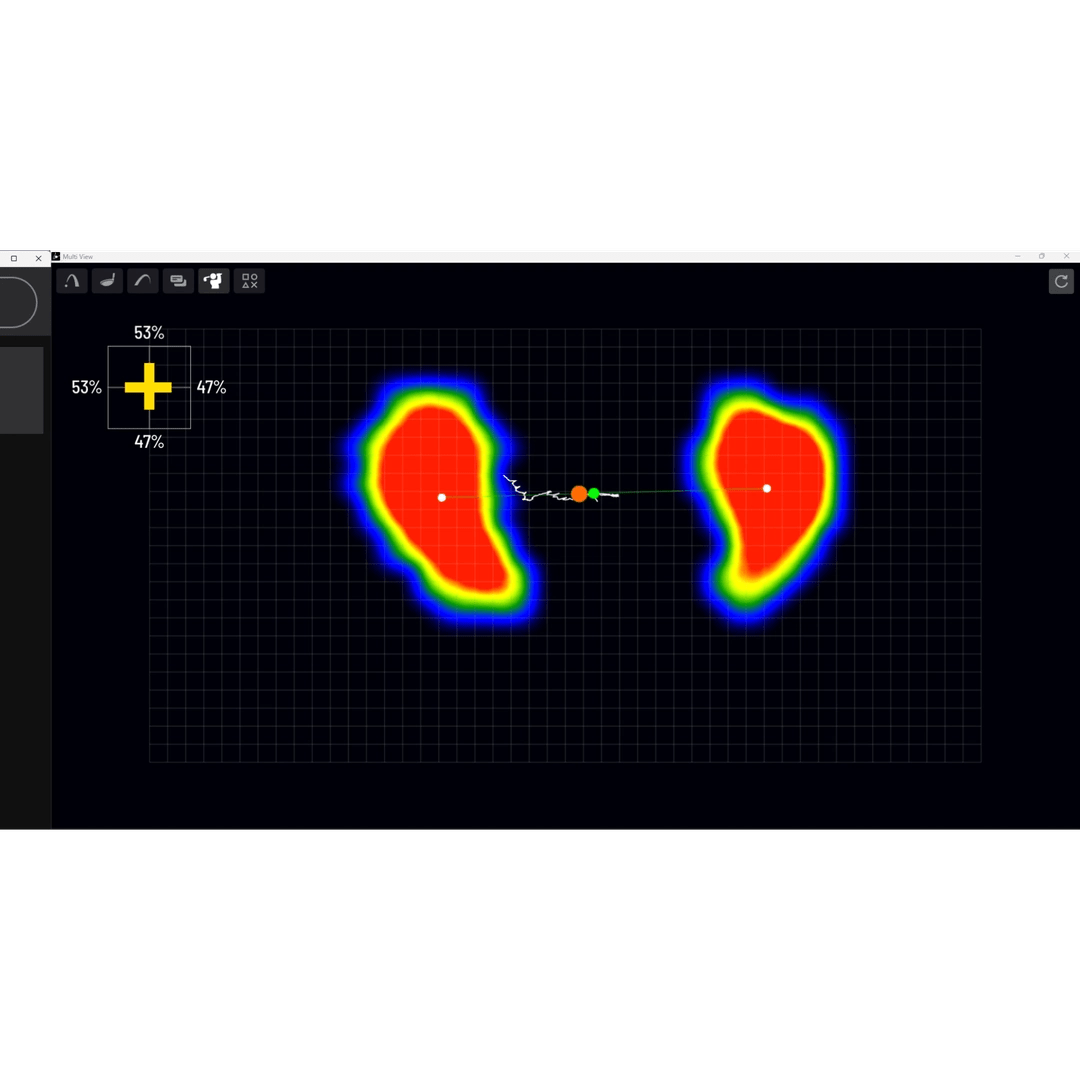Viewport: 1080px width, 1080px height.
Task: Switch to the shot curve view icon
Action: point(143,281)
